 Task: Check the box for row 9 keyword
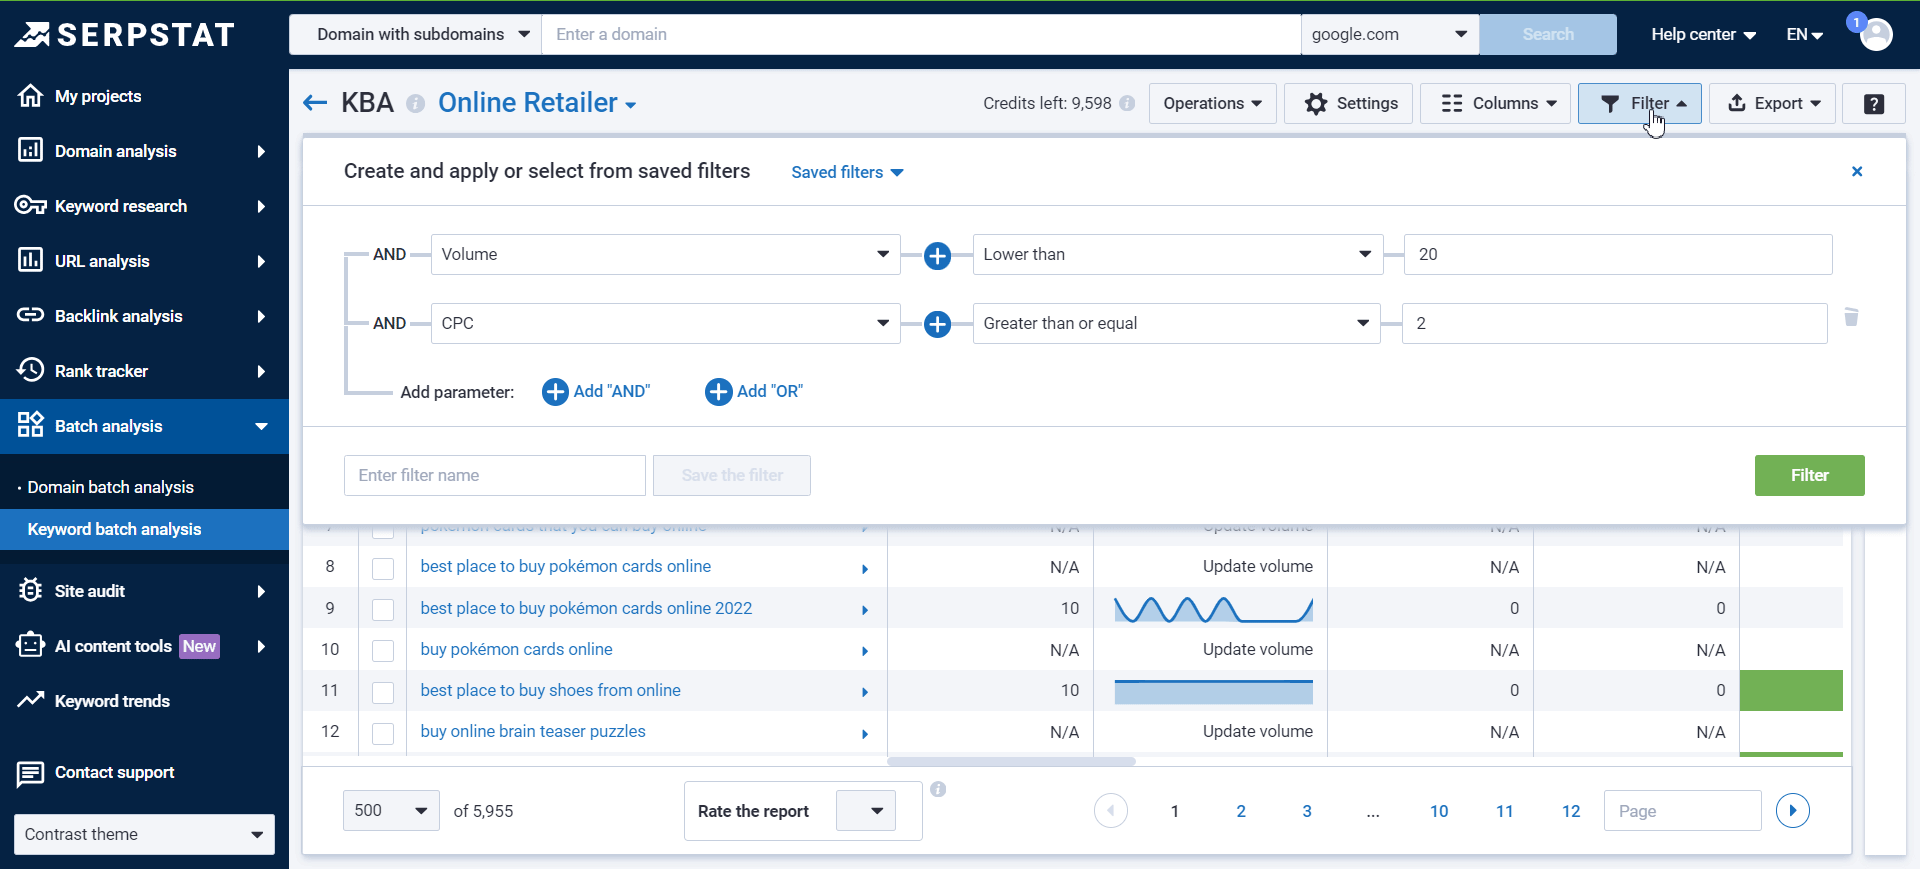tap(383, 610)
